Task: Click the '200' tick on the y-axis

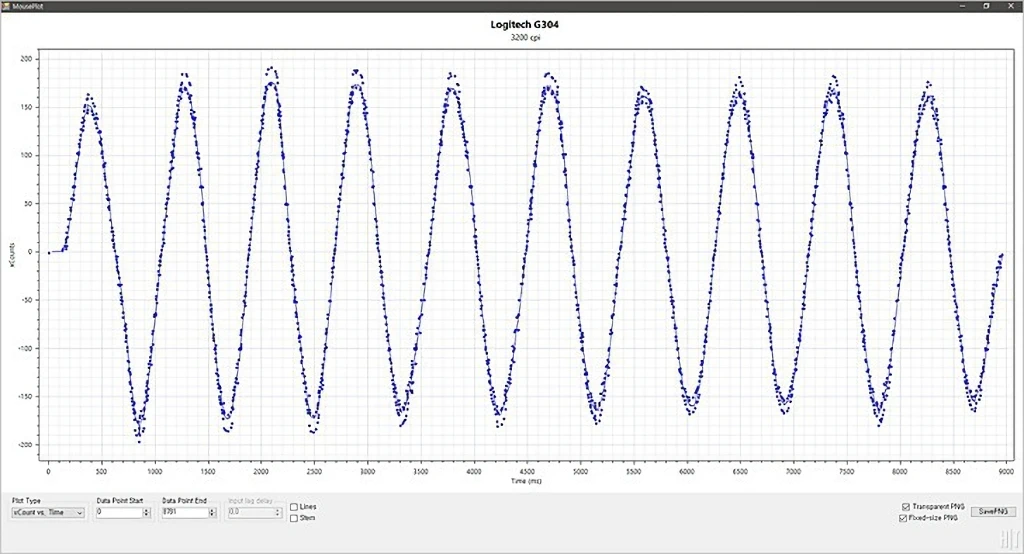Action: point(26,59)
